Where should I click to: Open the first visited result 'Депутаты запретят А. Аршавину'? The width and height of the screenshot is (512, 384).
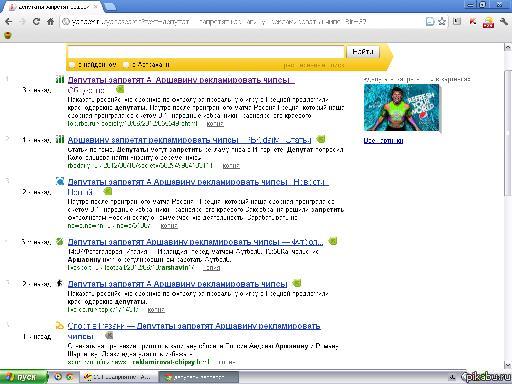(181, 80)
